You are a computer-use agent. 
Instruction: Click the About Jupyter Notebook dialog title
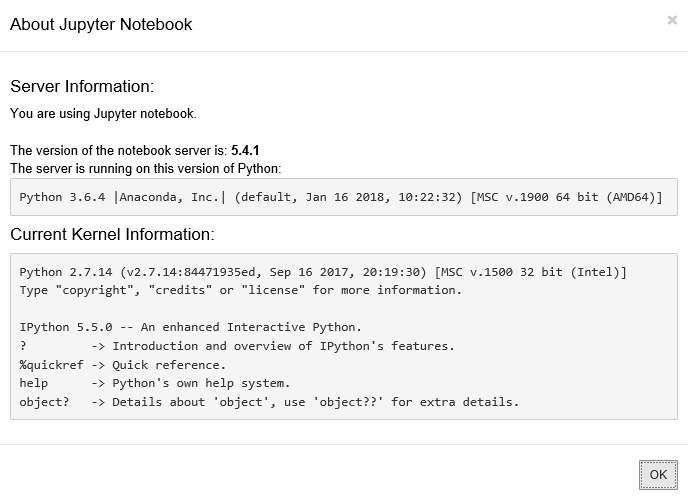click(101, 25)
